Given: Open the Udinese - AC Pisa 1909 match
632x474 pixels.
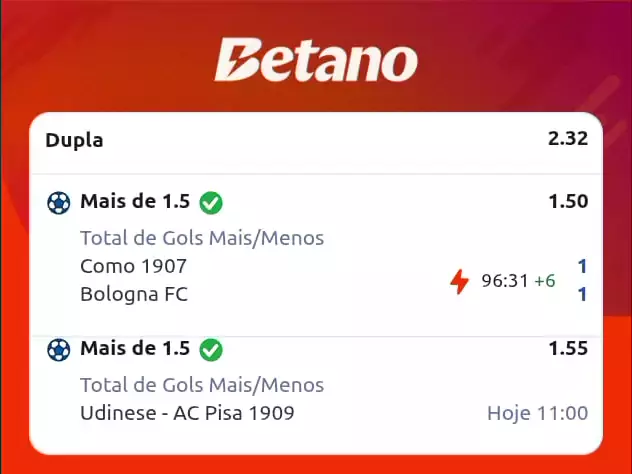Looking at the screenshot, I should (x=187, y=413).
